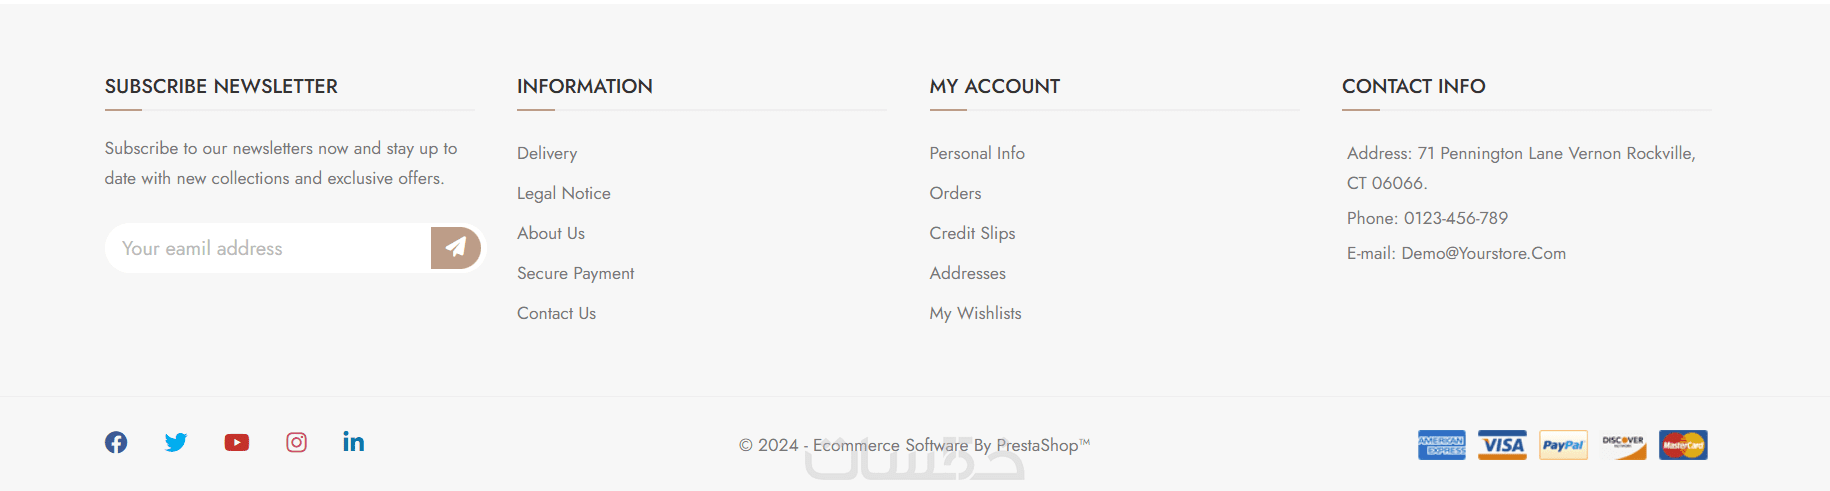Open My Wishlists link
Viewport: 1830px width, 491px height.
[x=975, y=313]
